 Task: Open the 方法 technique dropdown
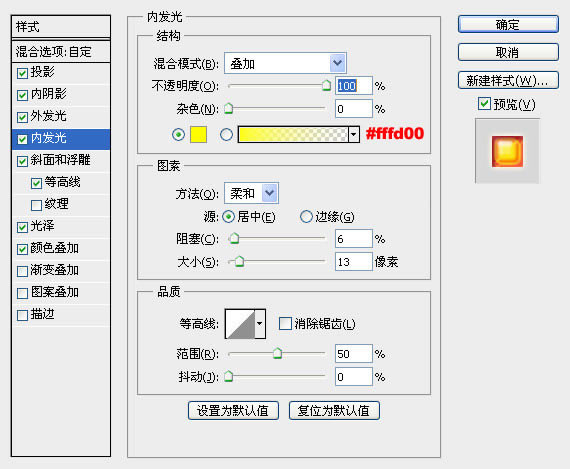point(252,193)
